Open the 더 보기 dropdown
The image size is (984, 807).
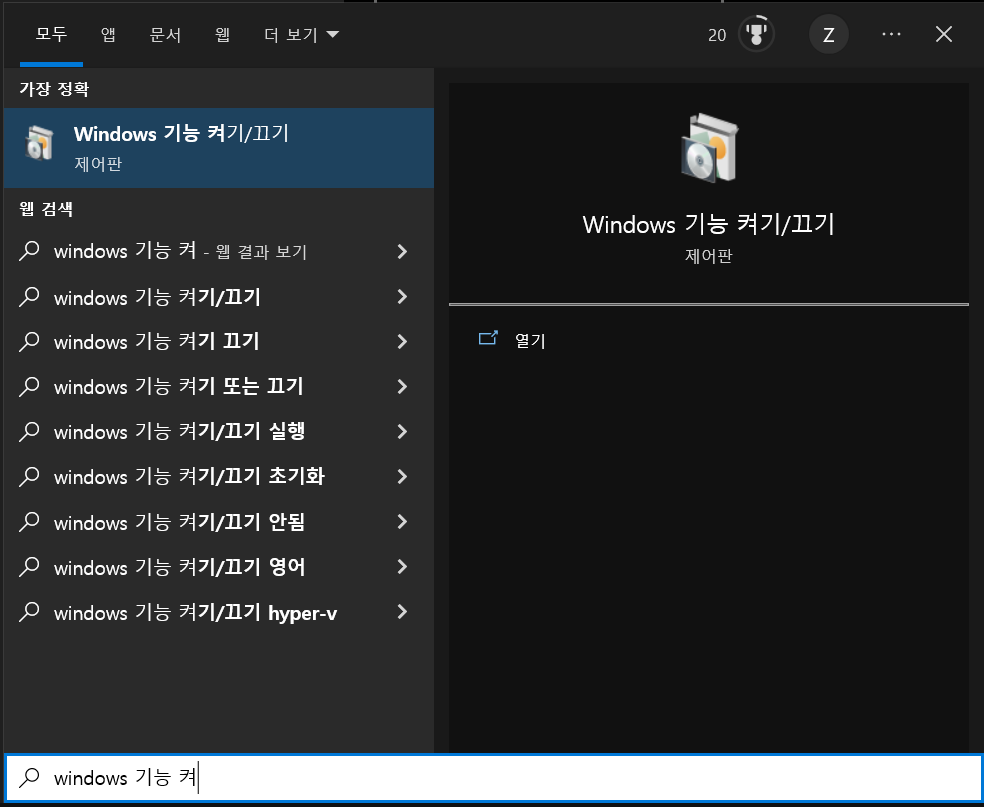point(301,34)
